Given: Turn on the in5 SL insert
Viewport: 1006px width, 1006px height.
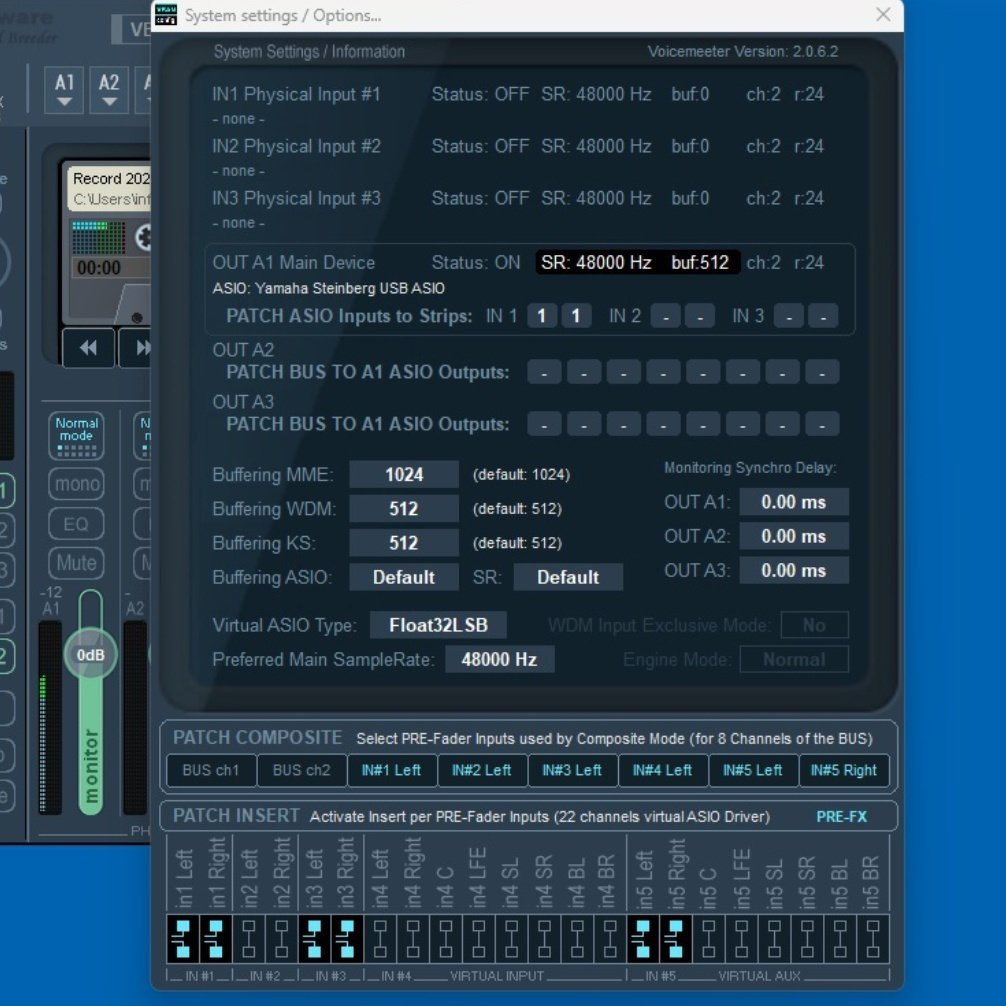Looking at the screenshot, I should click(x=774, y=939).
